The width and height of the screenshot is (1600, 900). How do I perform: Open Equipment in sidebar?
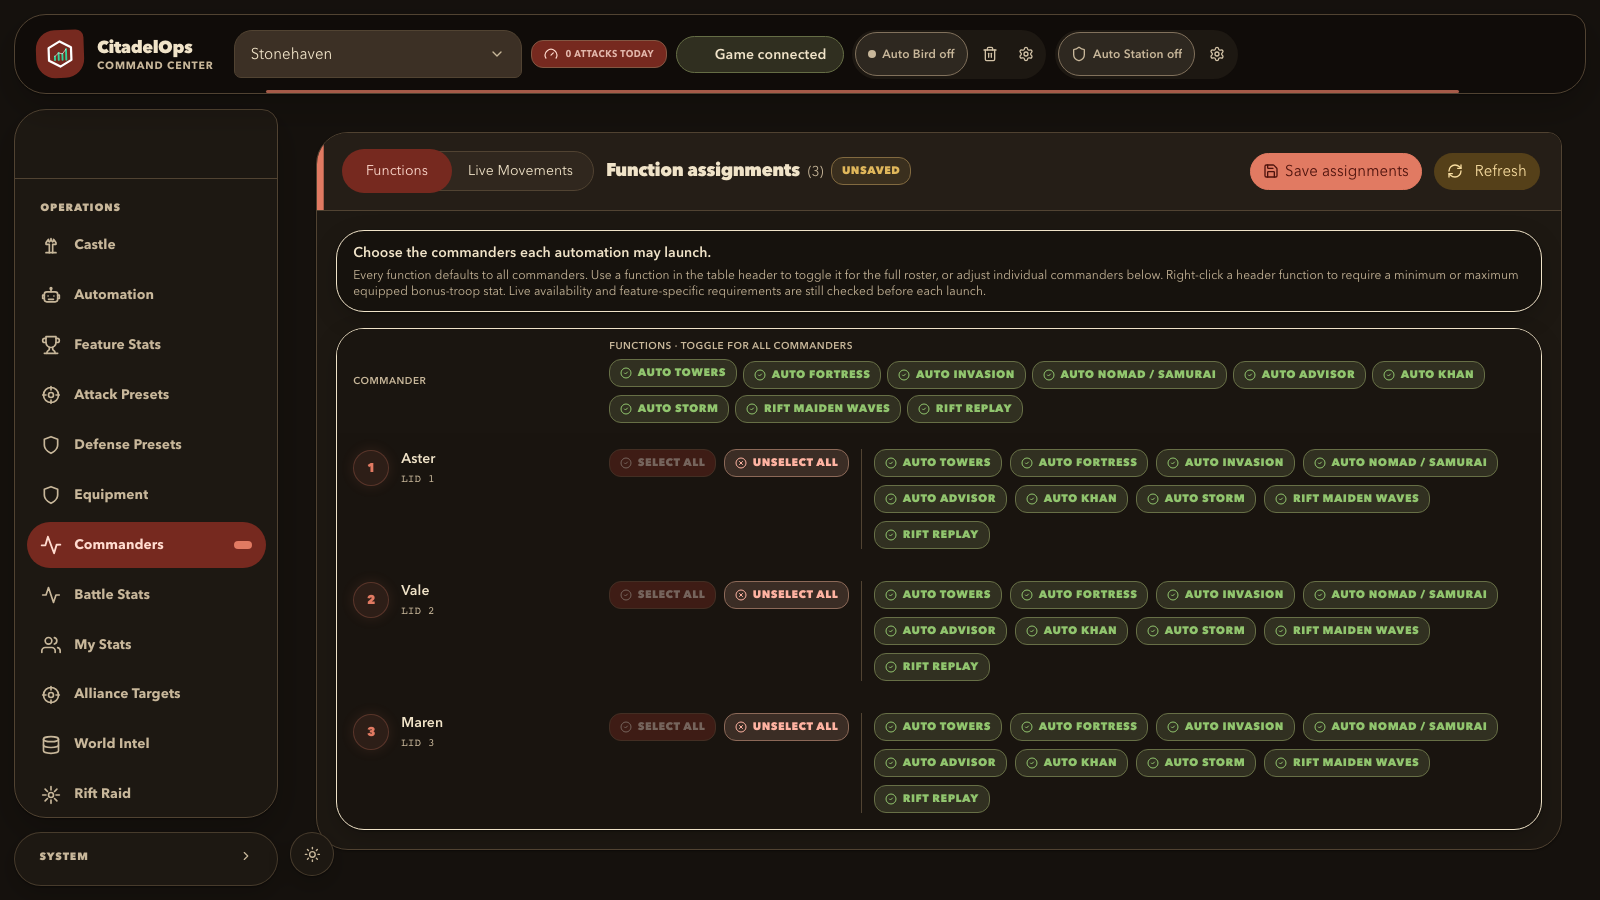(x=146, y=495)
